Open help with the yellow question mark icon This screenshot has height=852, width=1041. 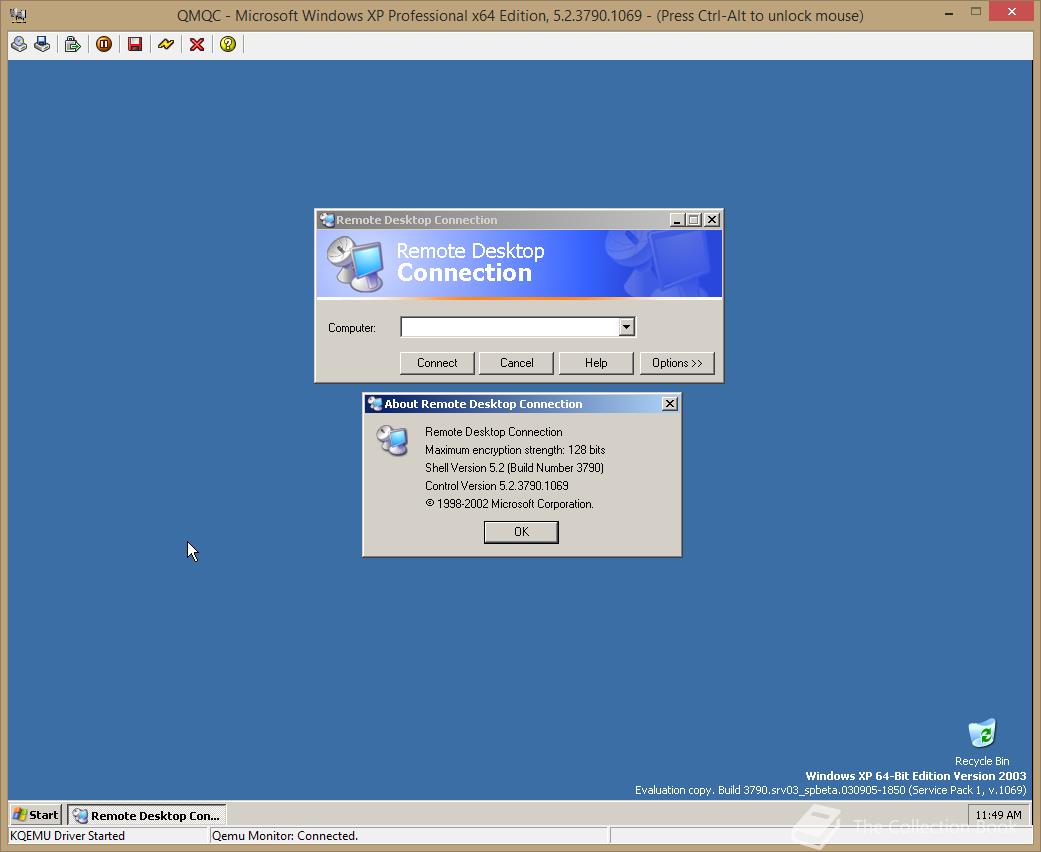[228, 44]
